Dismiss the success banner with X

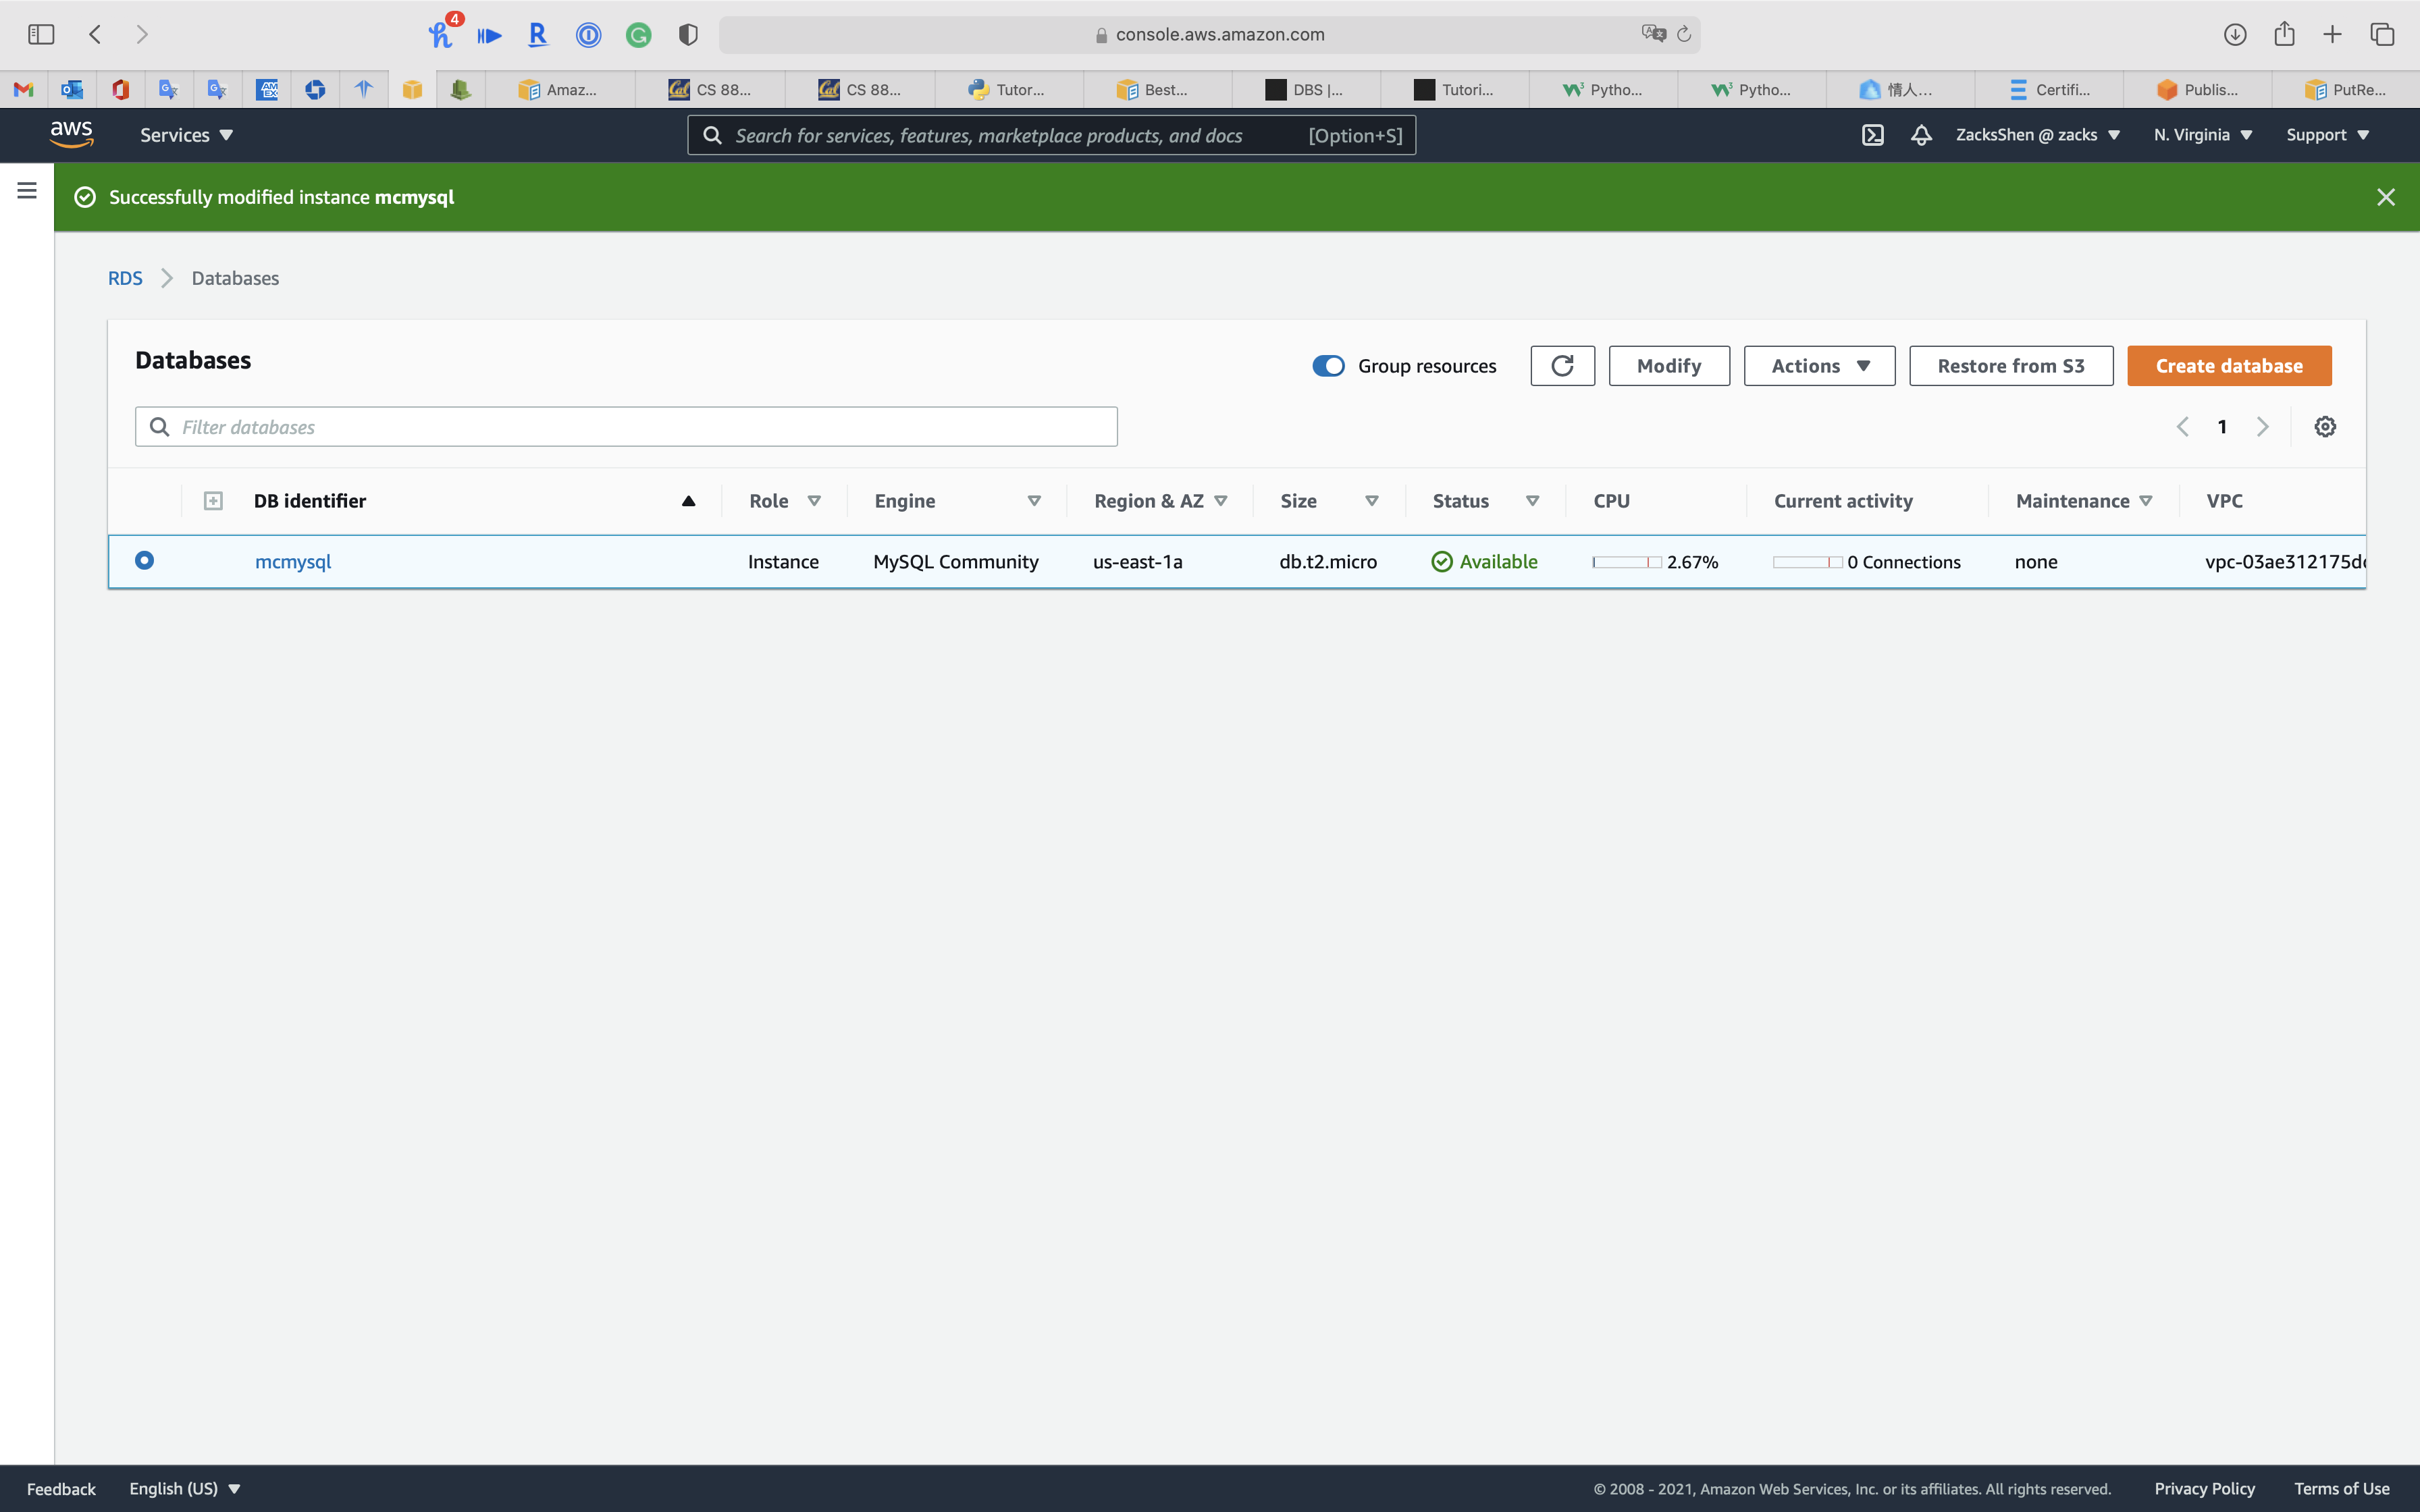point(2386,197)
